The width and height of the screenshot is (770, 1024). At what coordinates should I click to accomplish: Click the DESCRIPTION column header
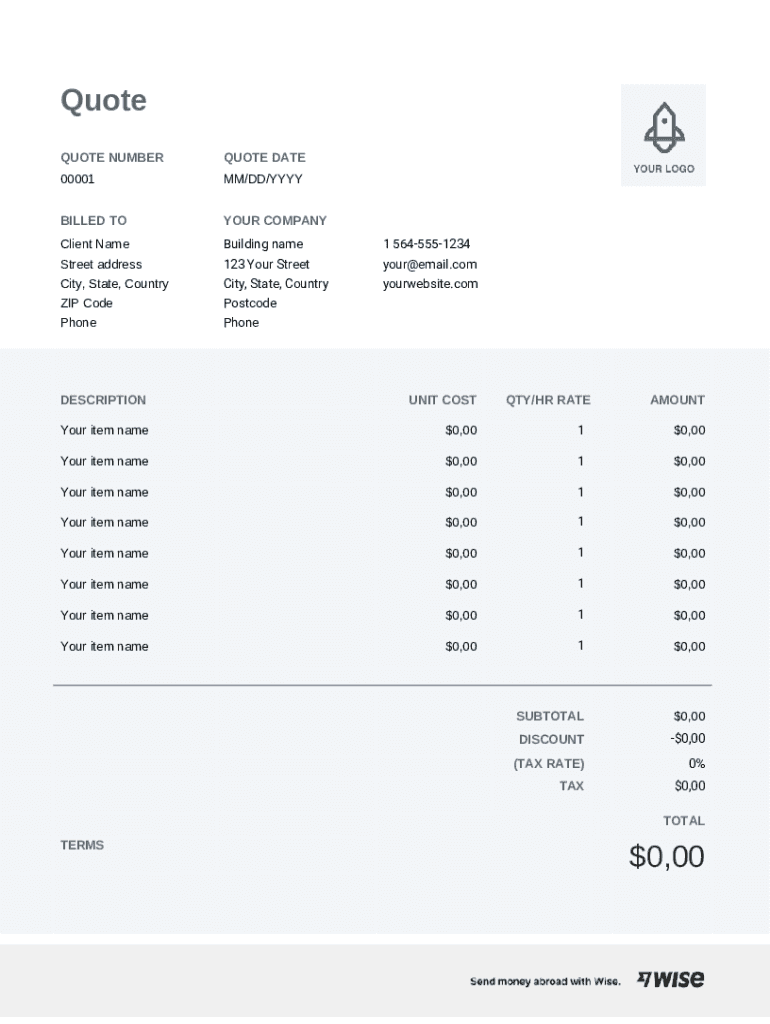(x=103, y=400)
